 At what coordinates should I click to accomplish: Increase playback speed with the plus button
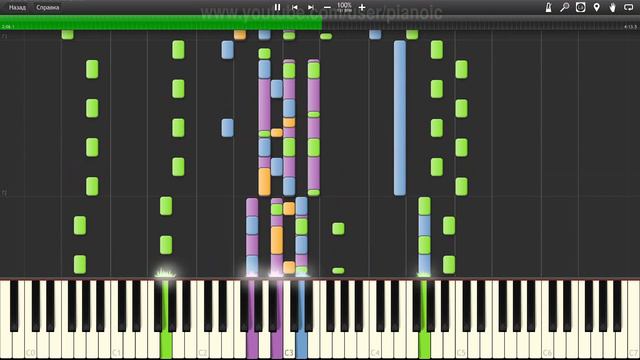tap(362, 7)
